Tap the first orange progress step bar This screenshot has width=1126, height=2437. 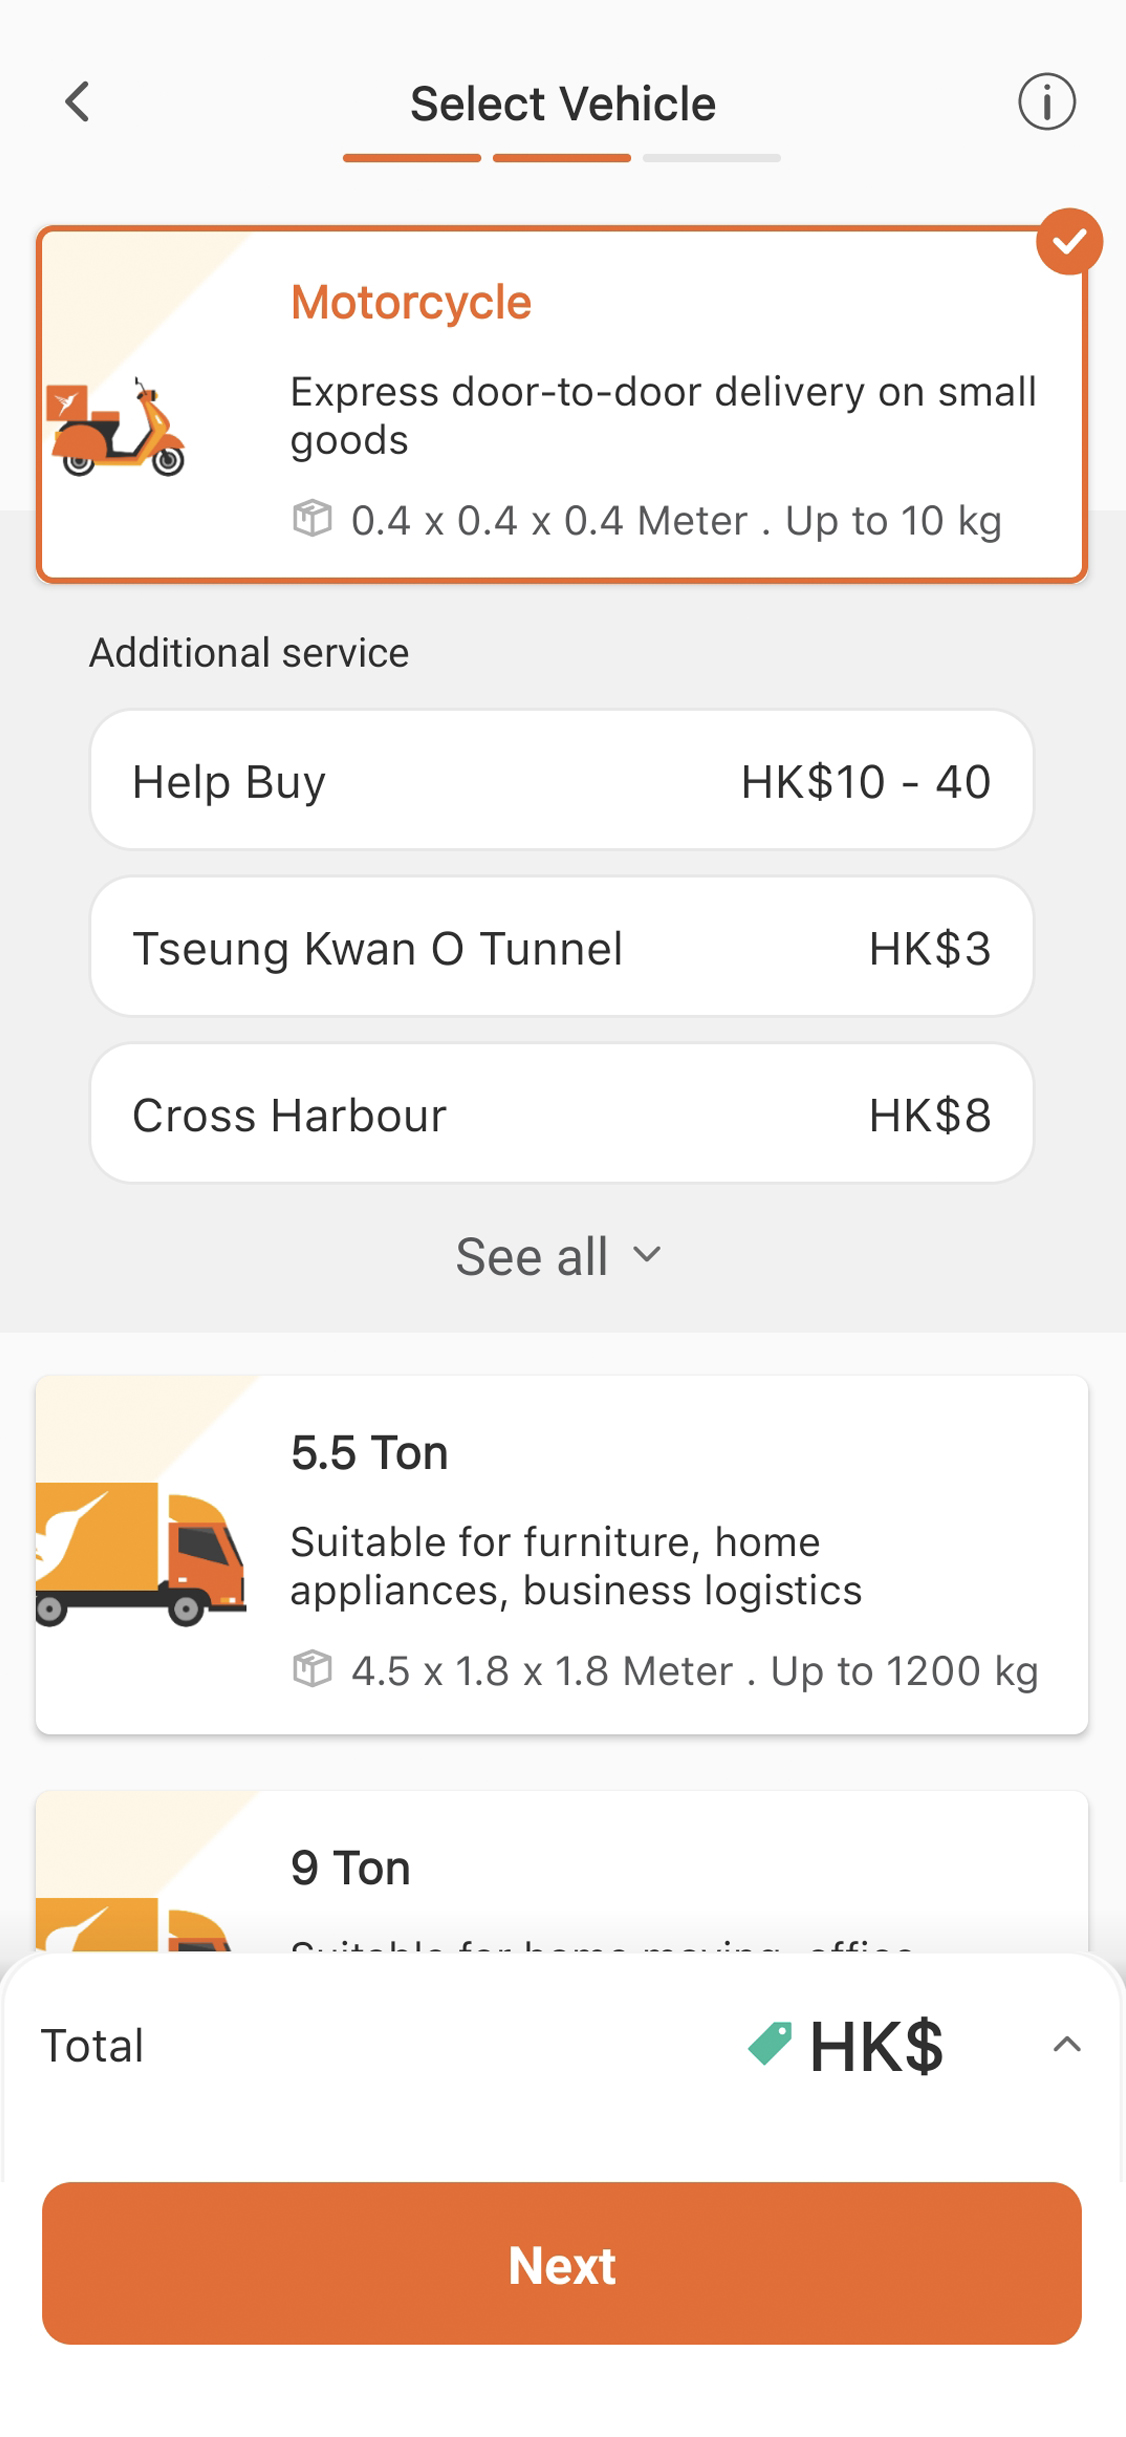click(x=411, y=158)
